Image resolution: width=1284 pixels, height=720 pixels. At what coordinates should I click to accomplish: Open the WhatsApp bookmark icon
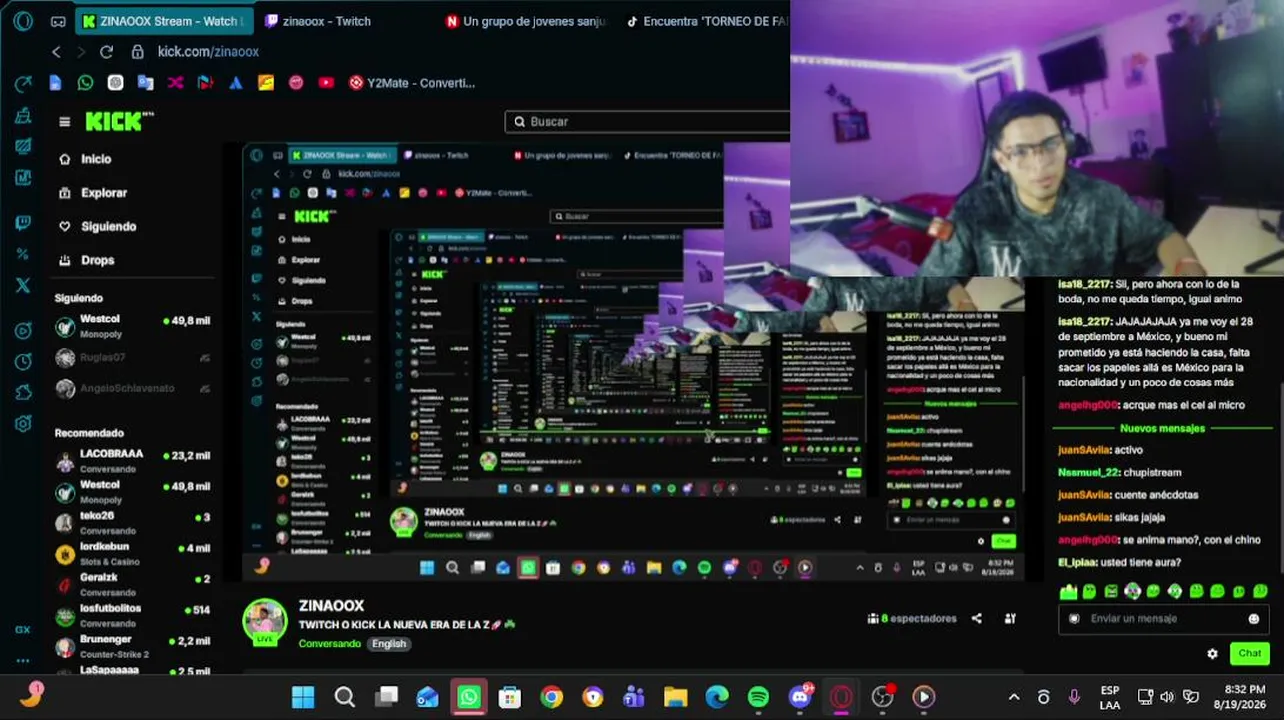(x=85, y=83)
